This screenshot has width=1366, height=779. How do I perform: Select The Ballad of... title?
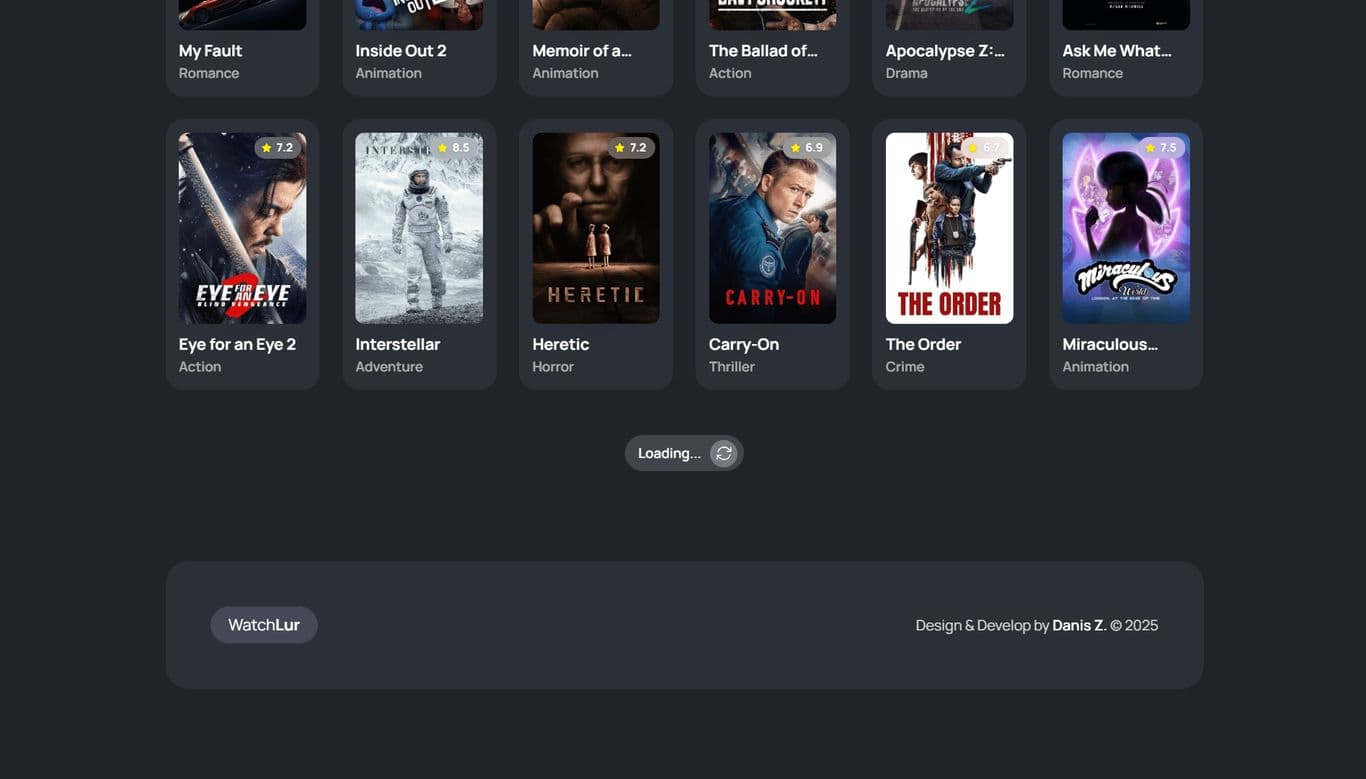click(763, 50)
